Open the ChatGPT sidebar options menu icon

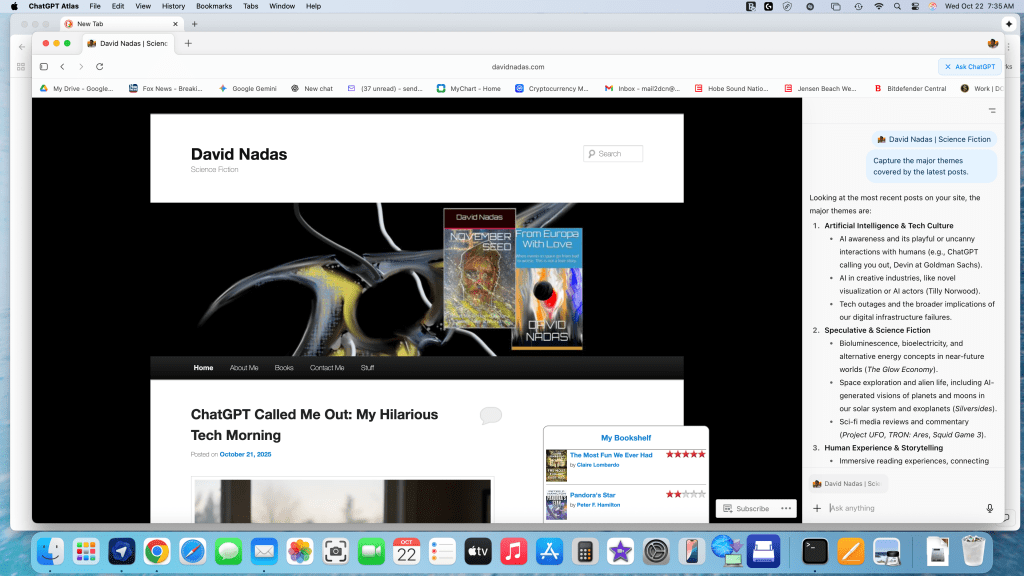tap(991, 110)
